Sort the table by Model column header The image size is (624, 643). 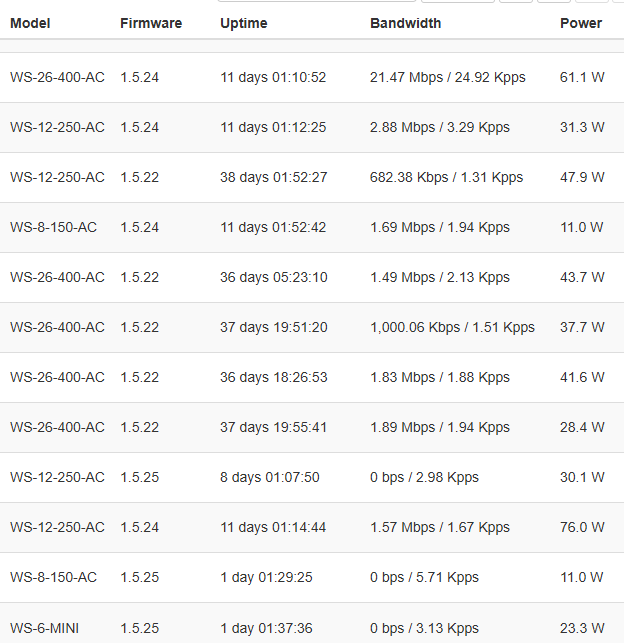pos(30,23)
